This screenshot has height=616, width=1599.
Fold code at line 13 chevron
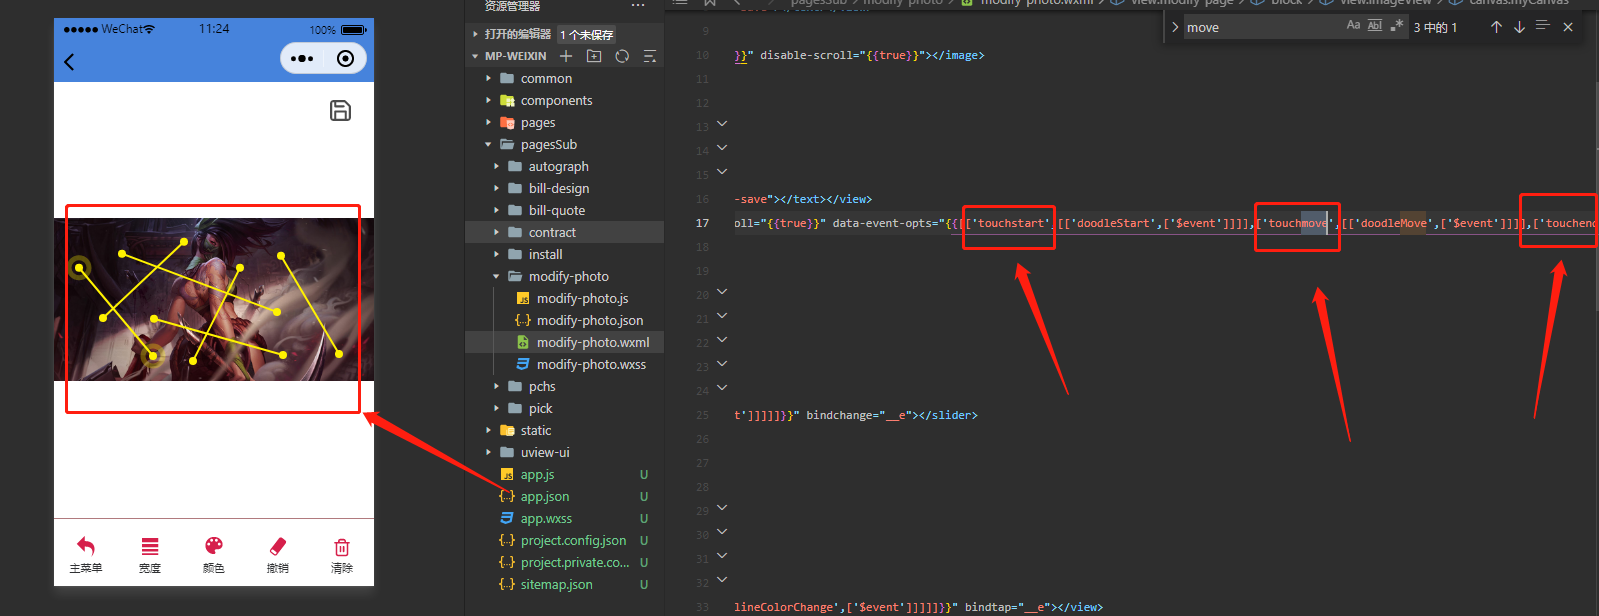[722, 124]
